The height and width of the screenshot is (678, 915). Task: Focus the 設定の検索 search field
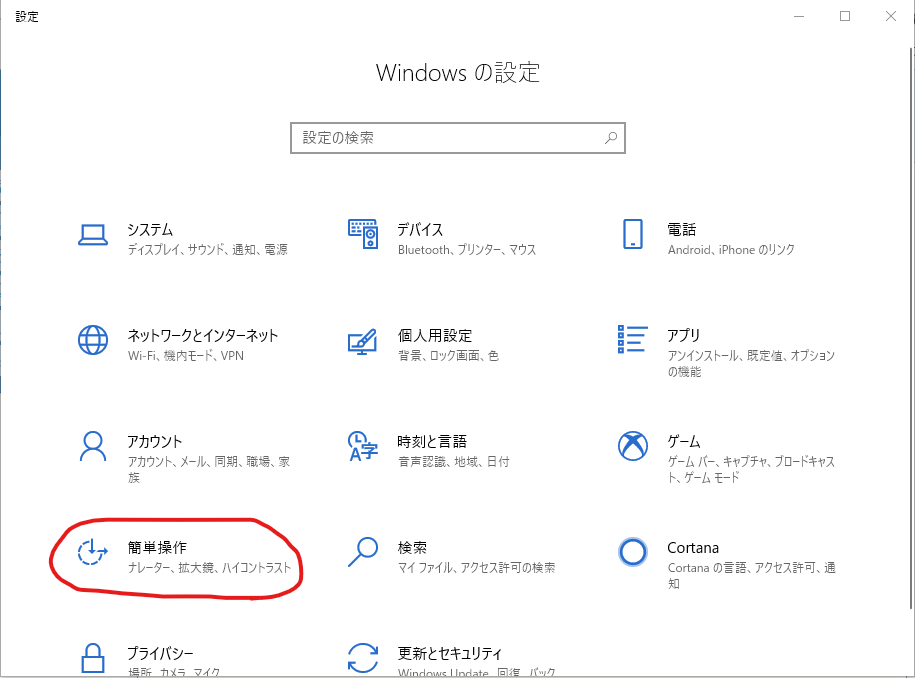click(458, 138)
